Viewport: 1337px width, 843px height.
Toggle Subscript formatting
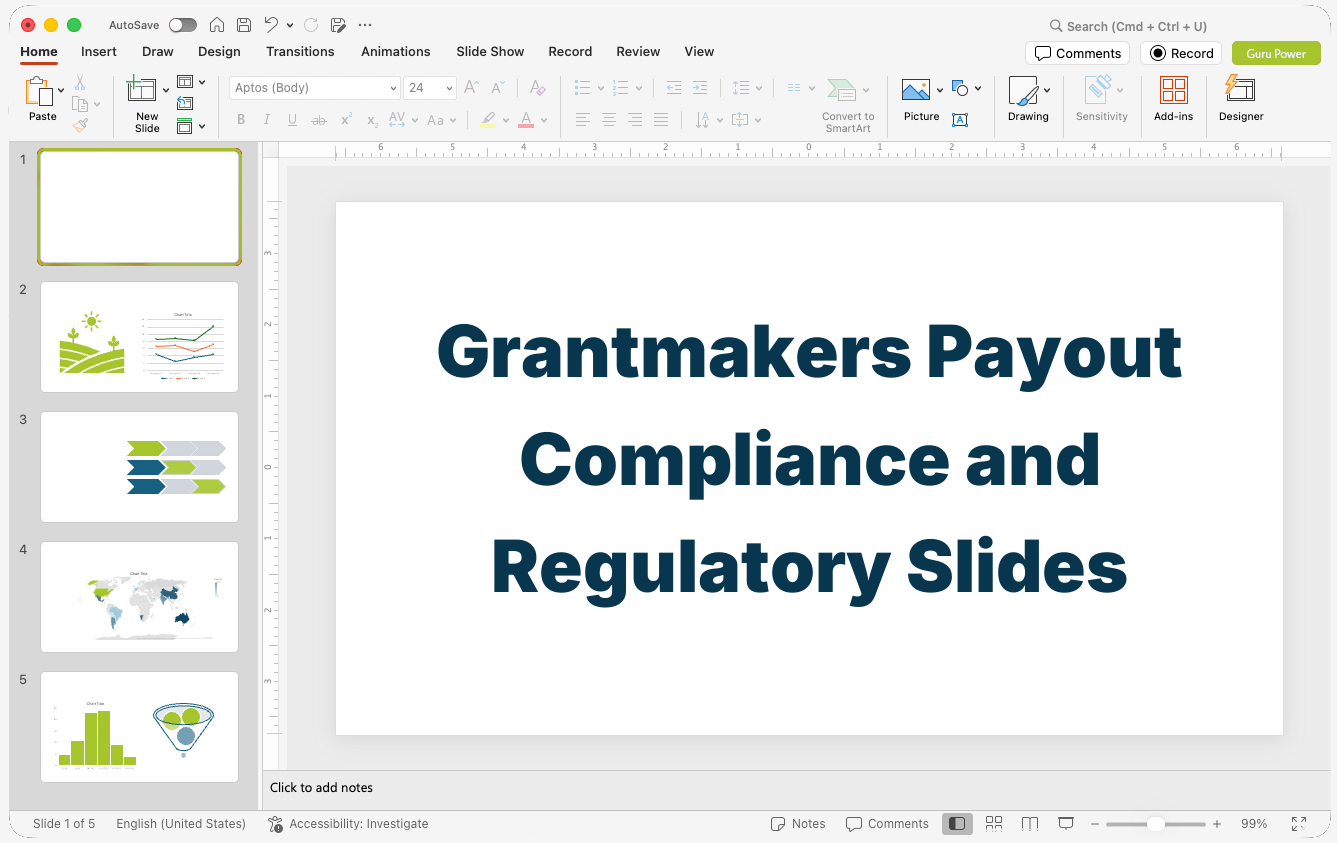click(x=372, y=120)
